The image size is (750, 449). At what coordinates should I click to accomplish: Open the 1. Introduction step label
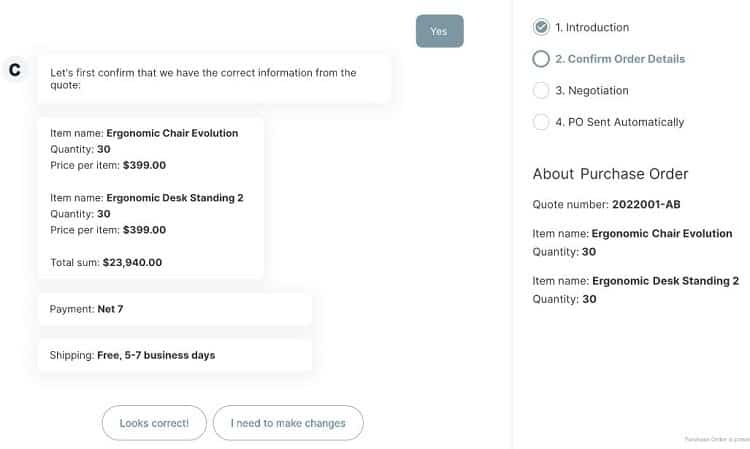pyautogui.click(x=592, y=27)
